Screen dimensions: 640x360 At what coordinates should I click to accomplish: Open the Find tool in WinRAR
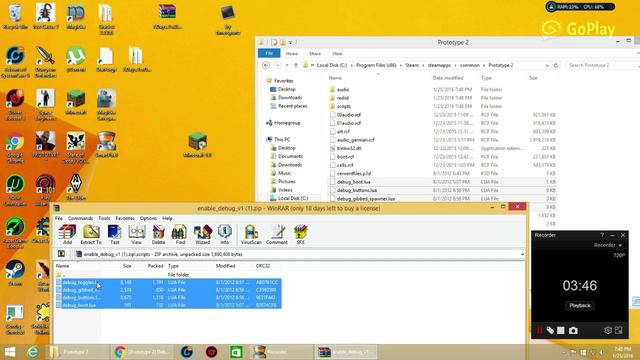click(180, 235)
